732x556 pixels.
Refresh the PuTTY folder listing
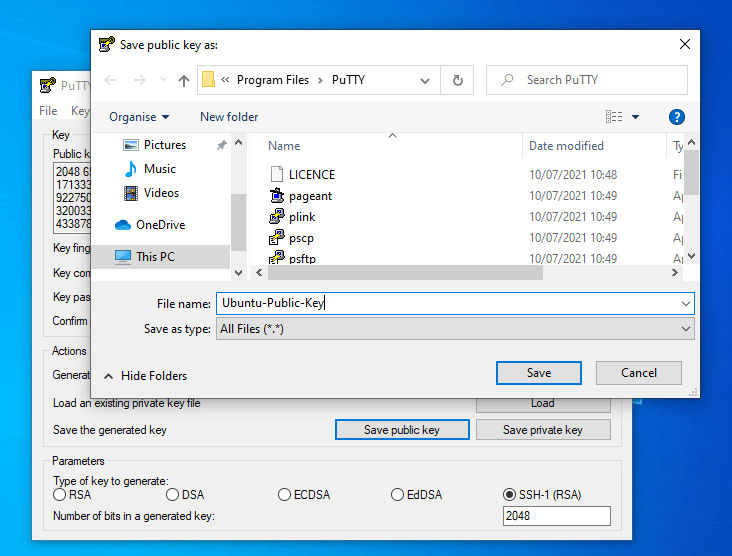click(x=458, y=80)
